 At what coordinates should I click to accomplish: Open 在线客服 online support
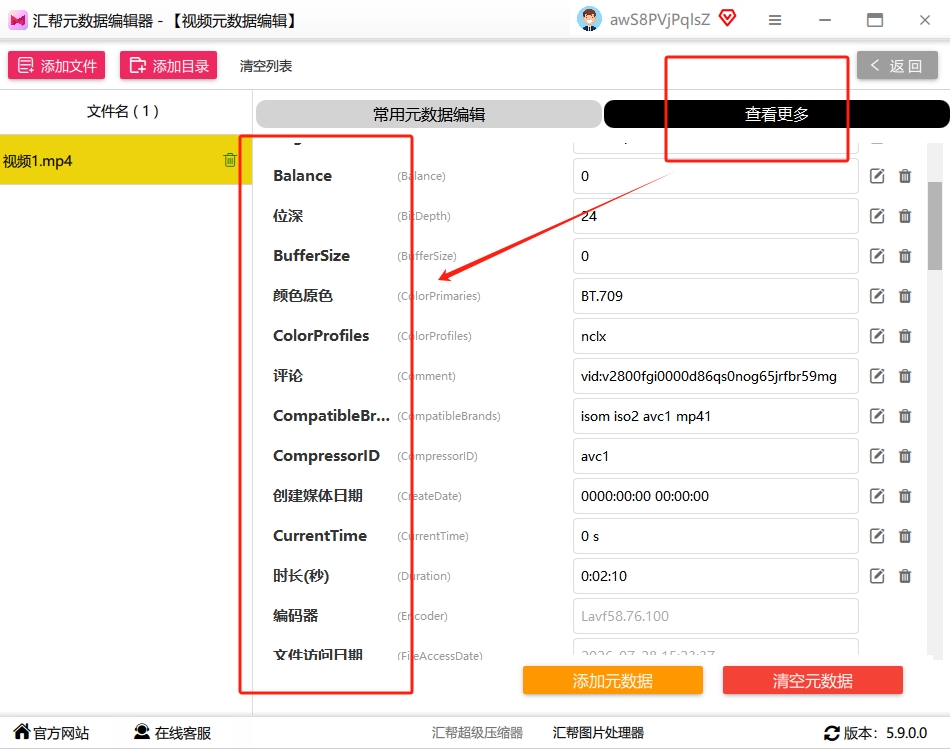(173, 733)
